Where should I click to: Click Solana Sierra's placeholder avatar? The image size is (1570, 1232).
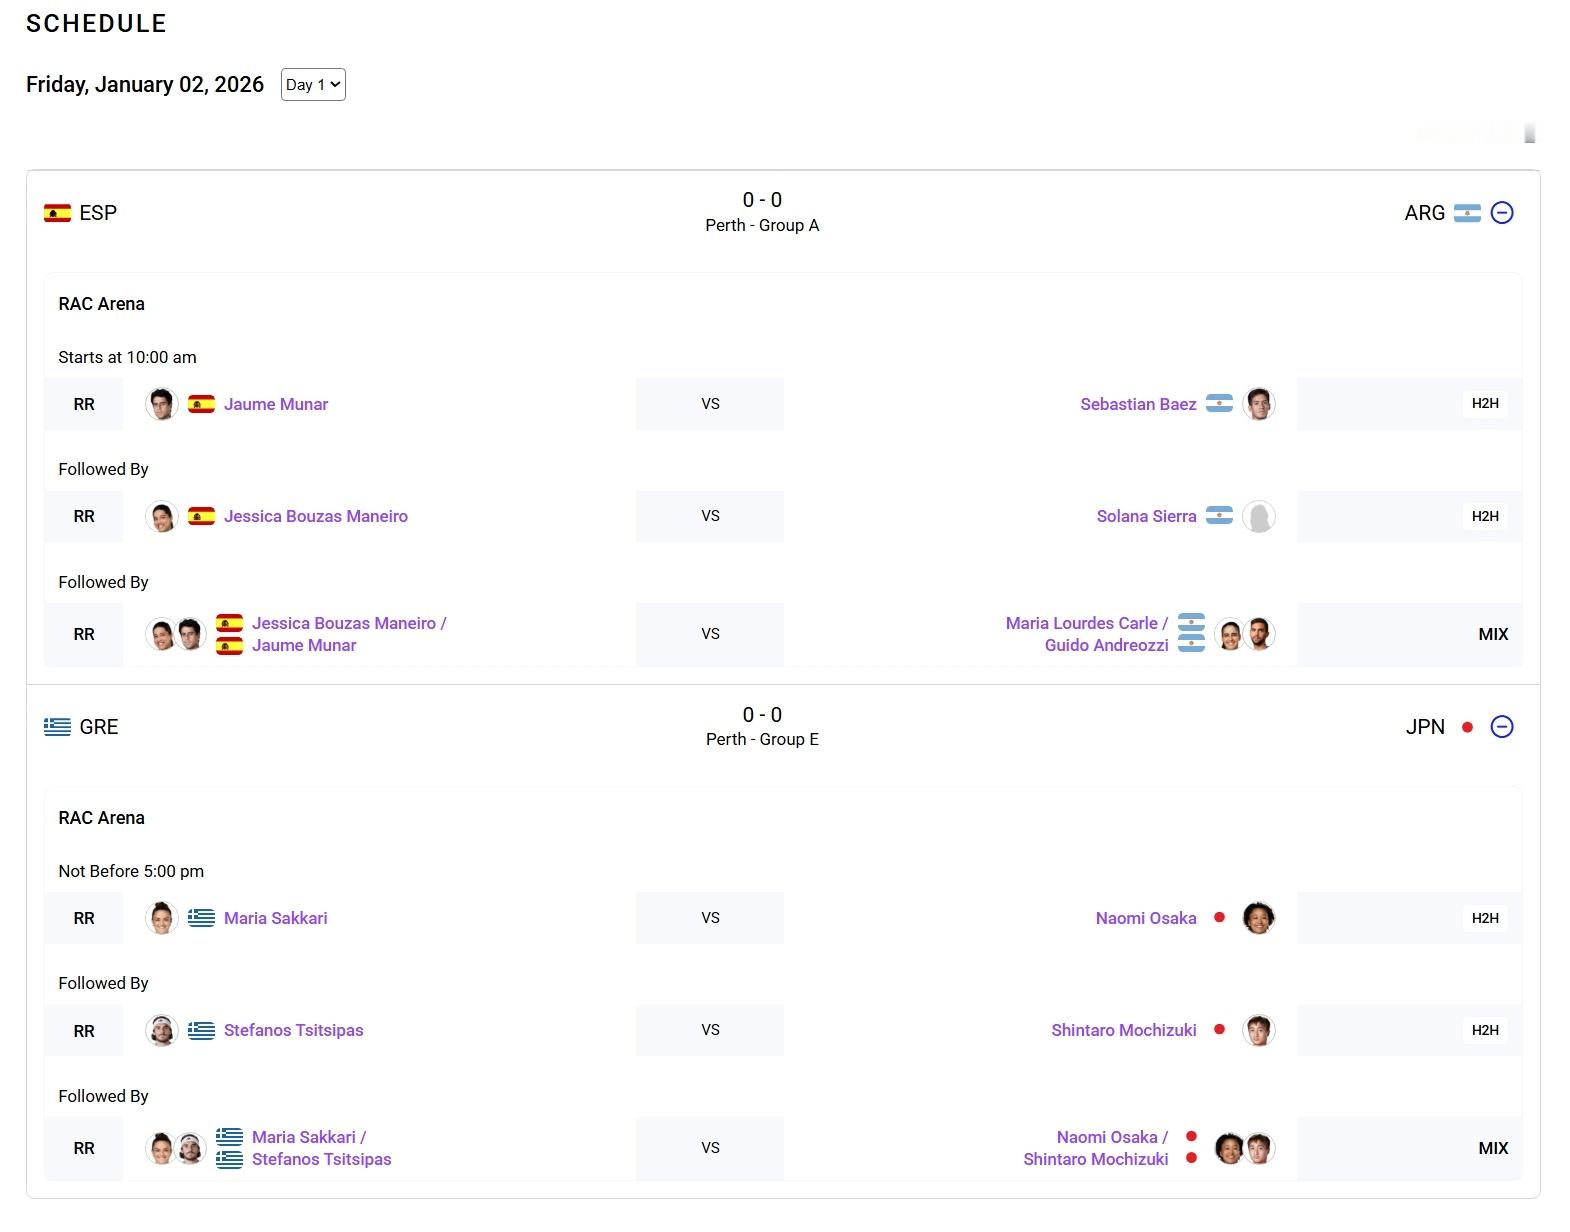pos(1259,516)
